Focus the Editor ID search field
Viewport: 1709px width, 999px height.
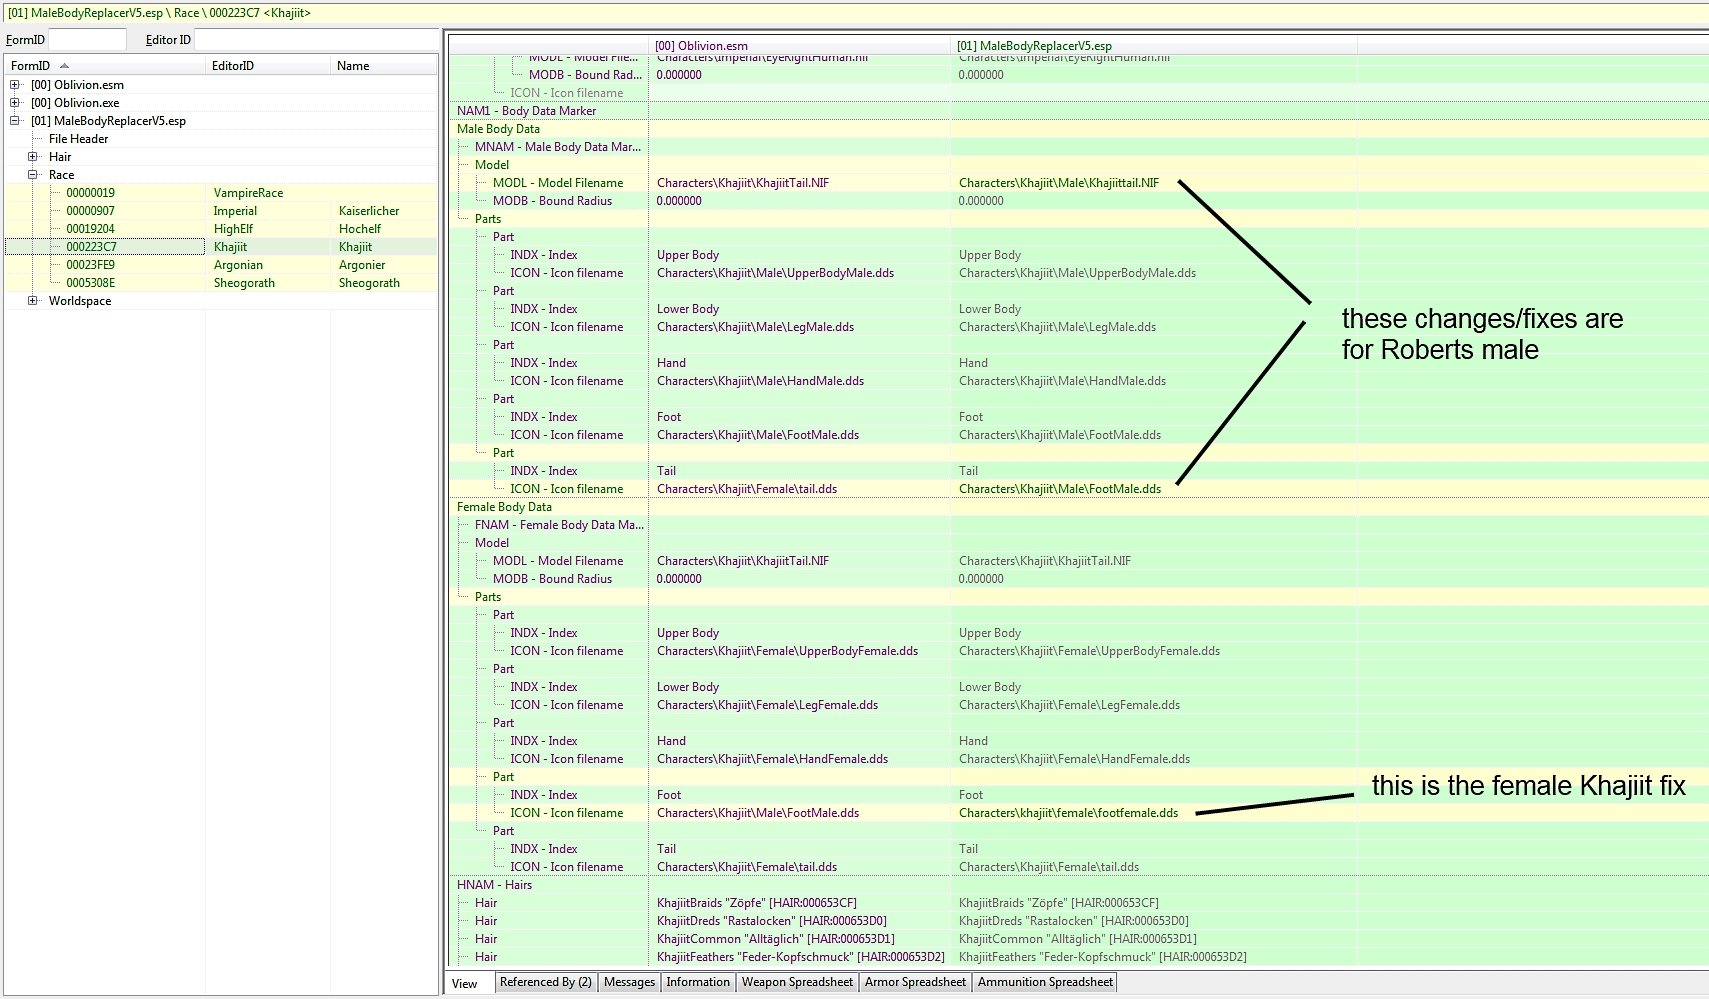pos(316,40)
